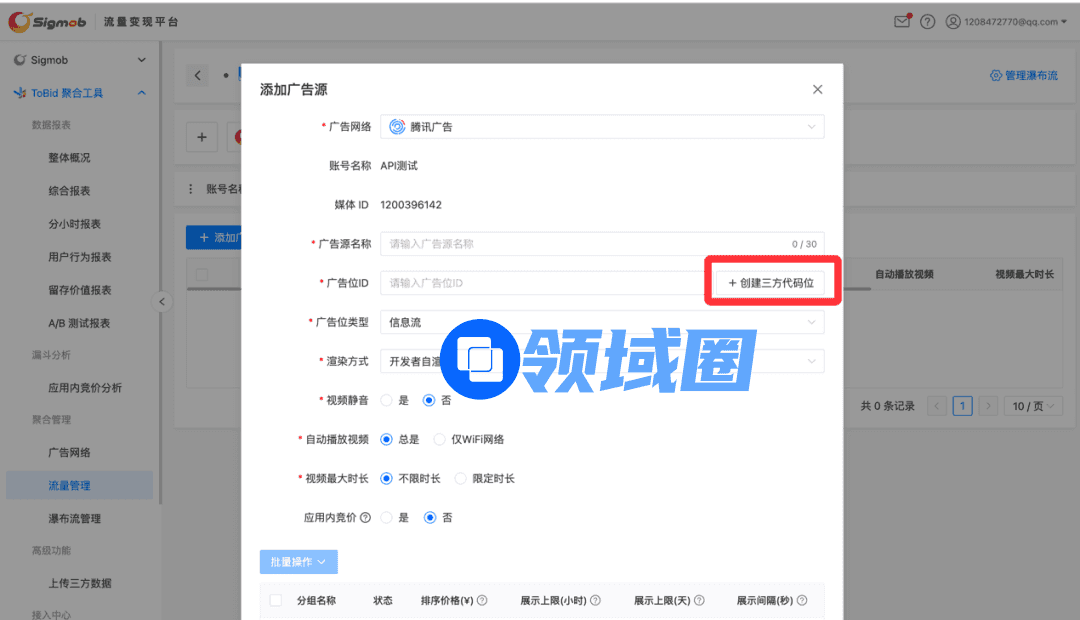The height and width of the screenshot is (620, 1080).
Task: Select 仅WiFi网络 for auto-play video
Action: click(x=440, y=439)
